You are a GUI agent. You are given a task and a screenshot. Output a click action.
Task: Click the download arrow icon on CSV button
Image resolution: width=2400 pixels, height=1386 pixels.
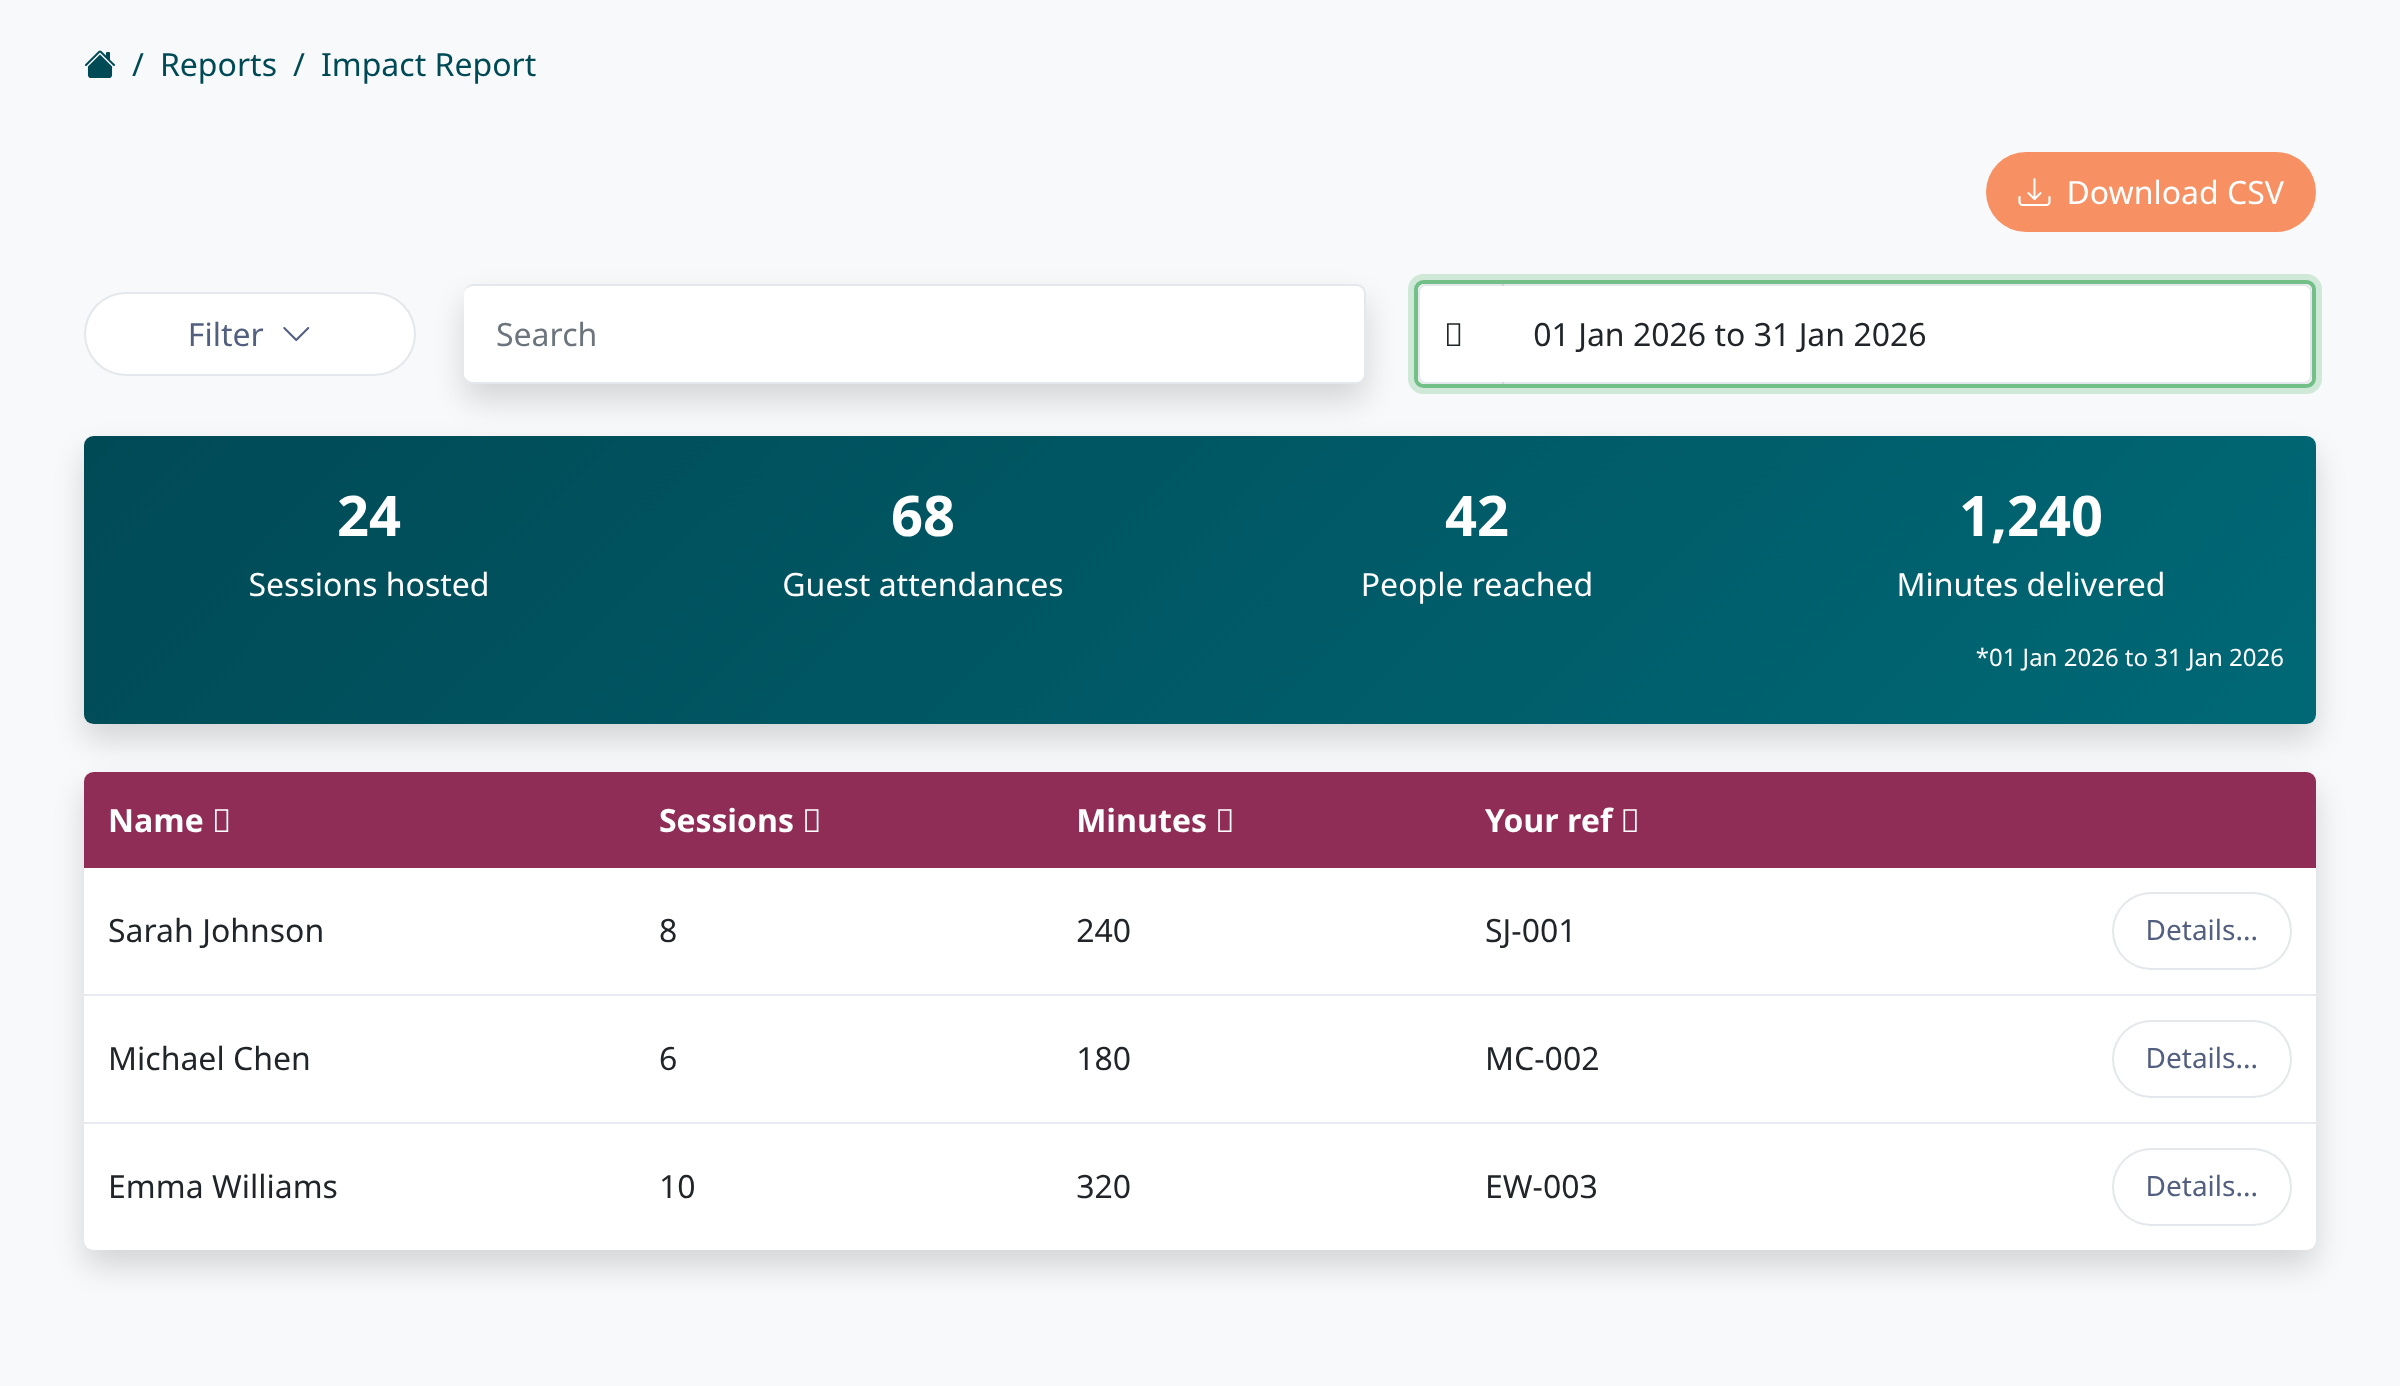[x=2034, y=192]
